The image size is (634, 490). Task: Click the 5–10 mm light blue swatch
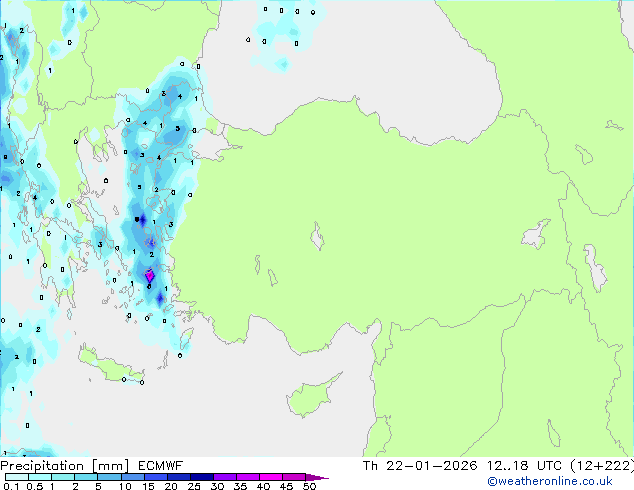pyautogui.click(x=109, y=477)
